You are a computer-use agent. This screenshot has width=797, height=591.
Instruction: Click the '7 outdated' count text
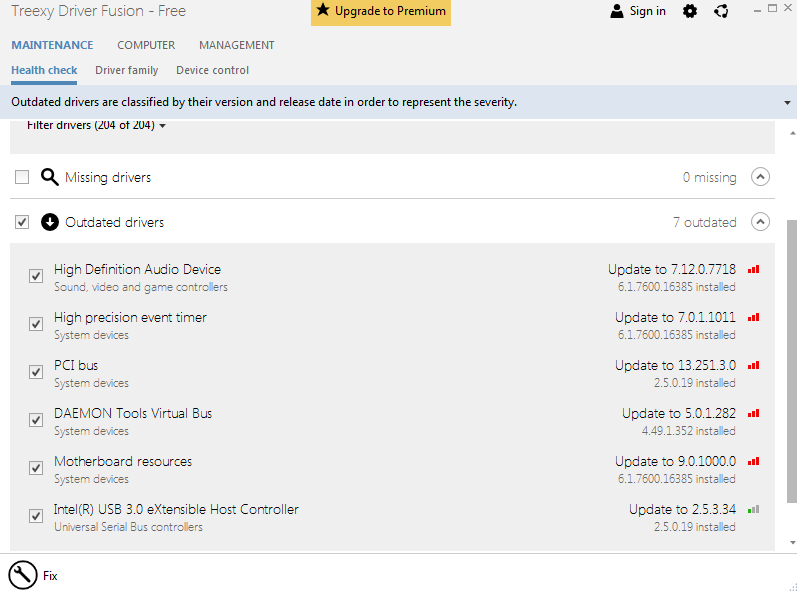pyautogui.click(x=704, y=222)
